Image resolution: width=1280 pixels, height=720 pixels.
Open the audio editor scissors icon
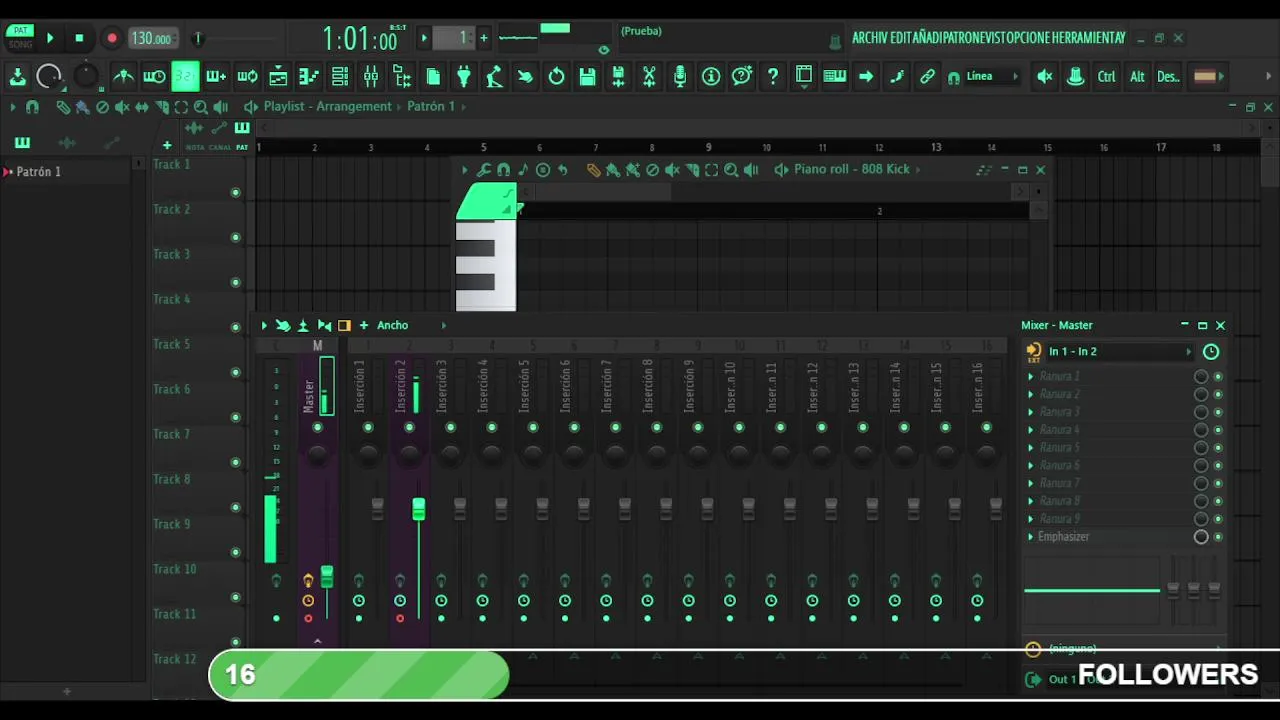tap(649, 76)
